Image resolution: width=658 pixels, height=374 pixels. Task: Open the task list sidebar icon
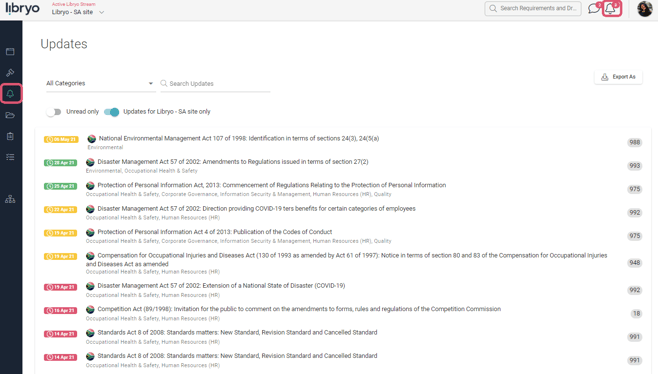(10, 157)
